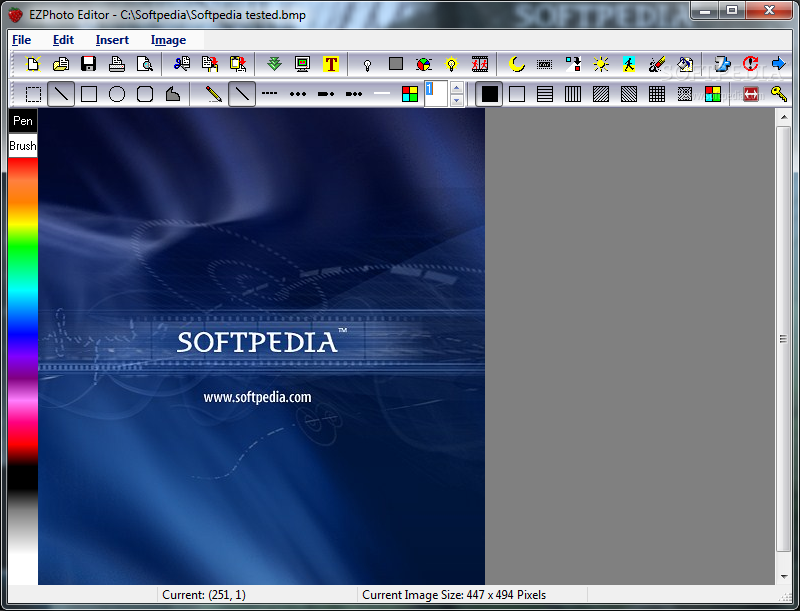Click the running figure icon
The height and width of the screenshot is (611, 800).
pyautogui.click(x=629, y=64)
